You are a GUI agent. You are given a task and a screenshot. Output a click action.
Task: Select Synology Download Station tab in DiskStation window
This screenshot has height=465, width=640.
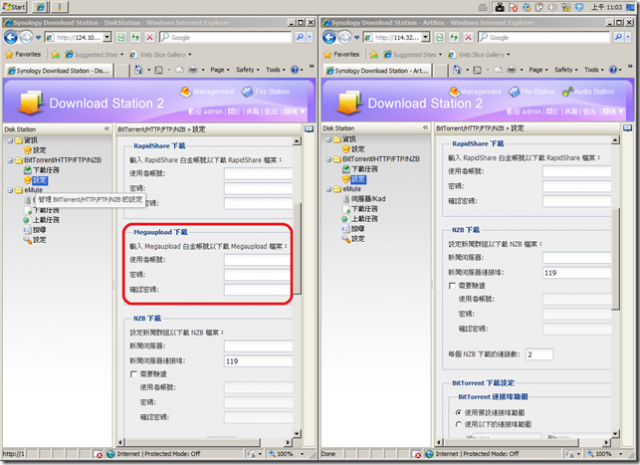pyautogui.click(x=58, y=71)
